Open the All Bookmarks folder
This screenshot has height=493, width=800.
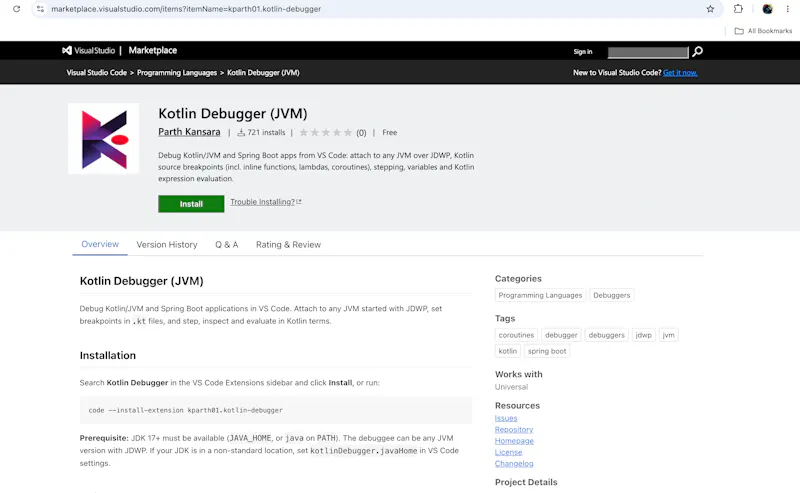[763, 31]
